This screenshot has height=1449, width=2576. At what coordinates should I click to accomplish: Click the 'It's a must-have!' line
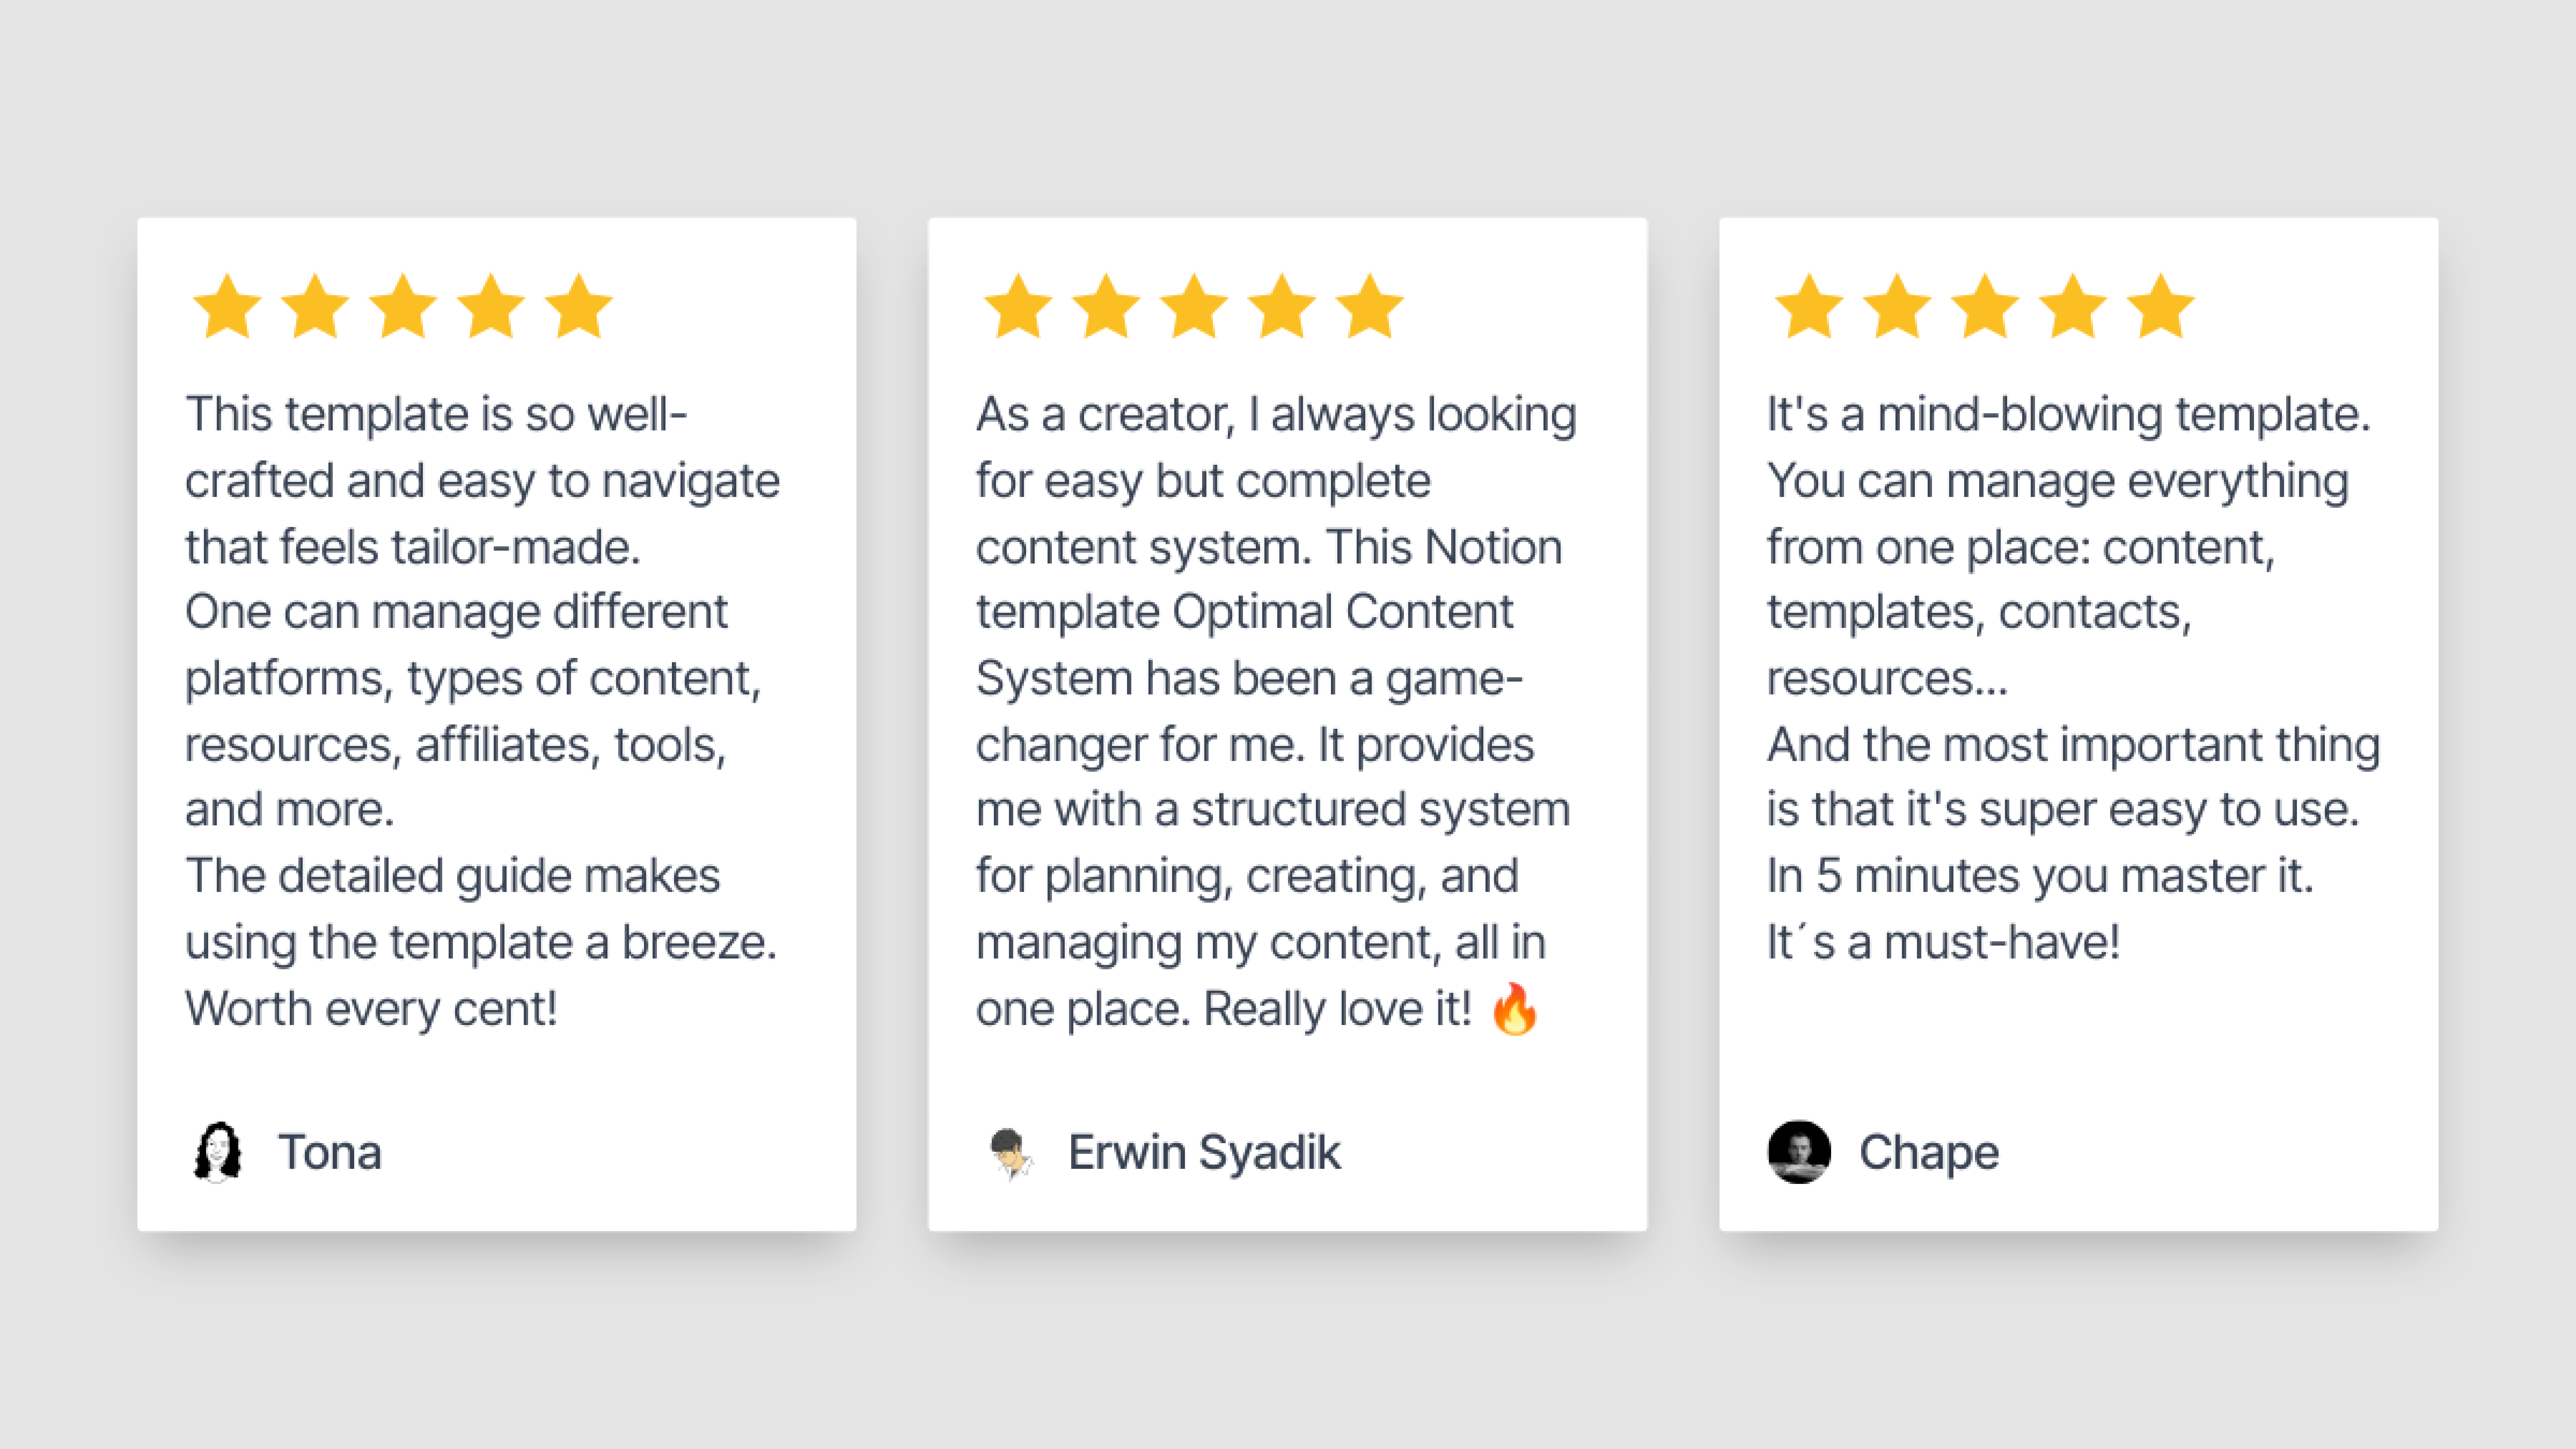coord(1943,942)
